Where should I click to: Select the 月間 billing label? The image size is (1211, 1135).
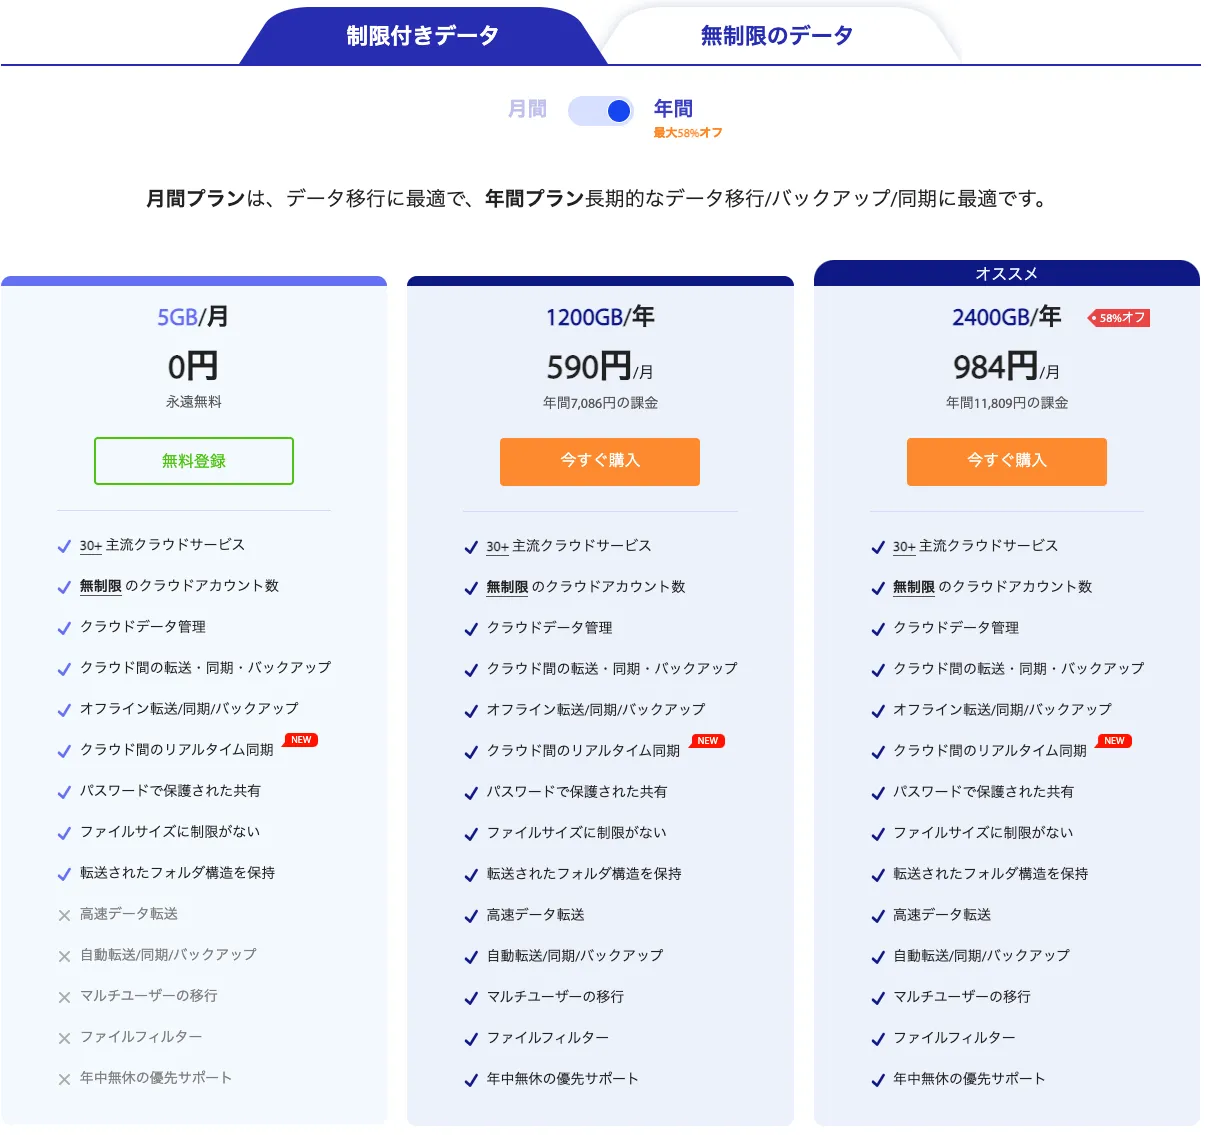527,109
